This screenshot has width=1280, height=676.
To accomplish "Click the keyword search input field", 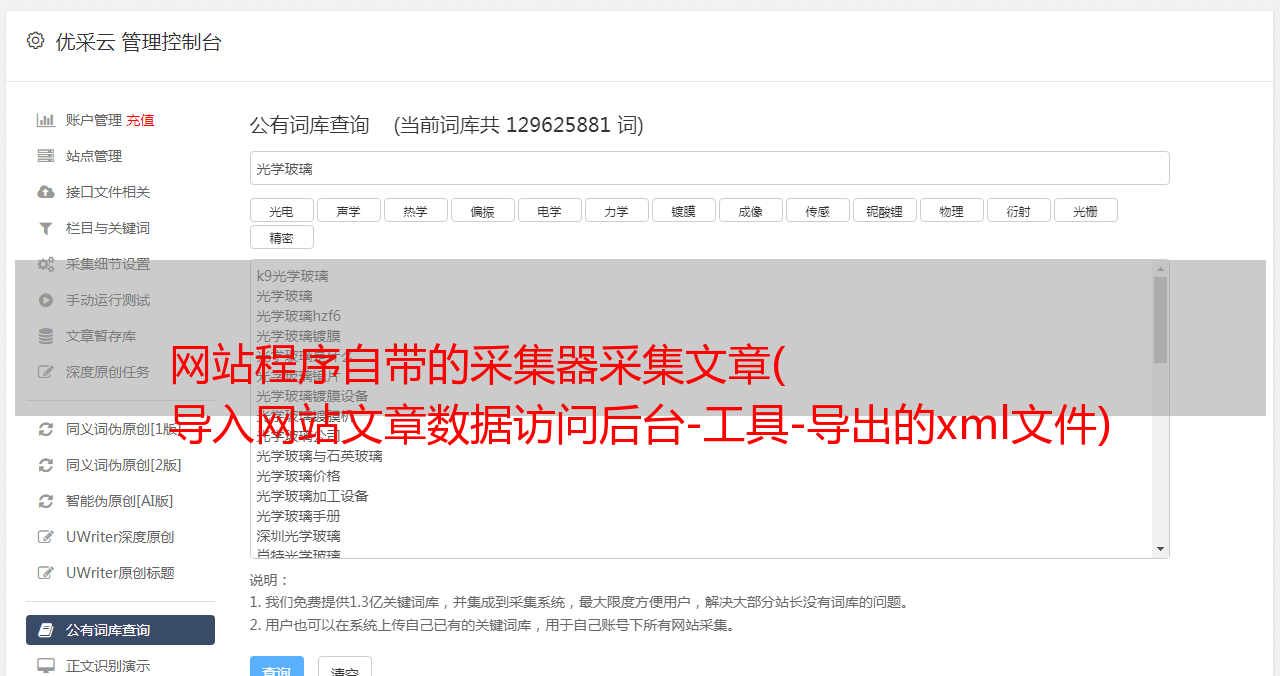I will pos(709,168).
